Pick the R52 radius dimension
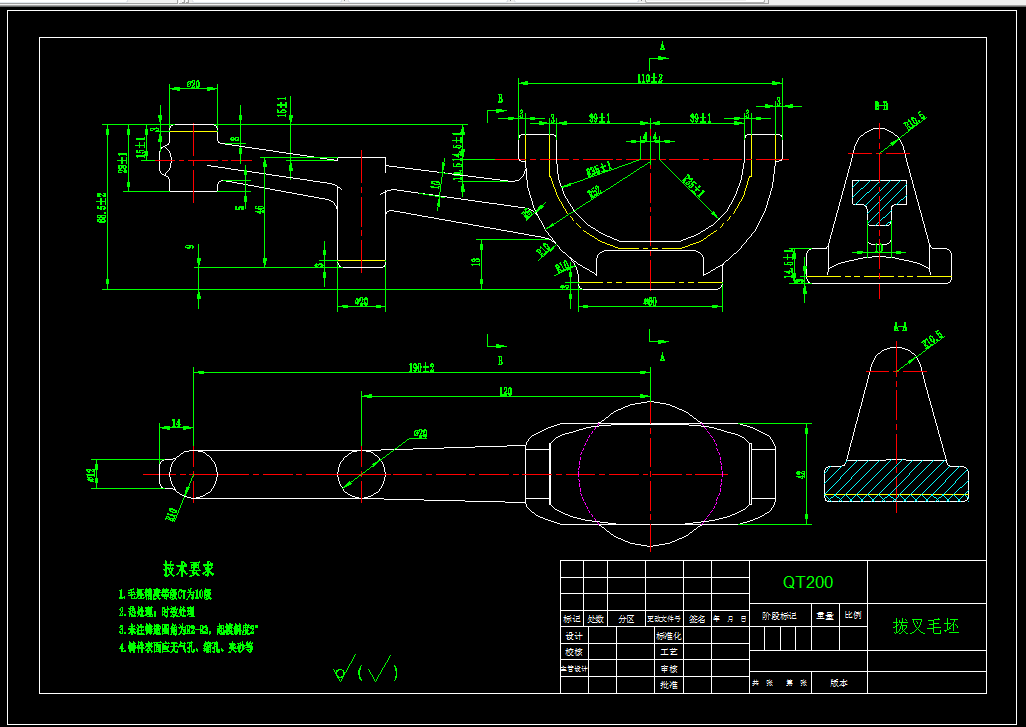1026x727 pixels. pyautogui.click(x=593, y=191)
